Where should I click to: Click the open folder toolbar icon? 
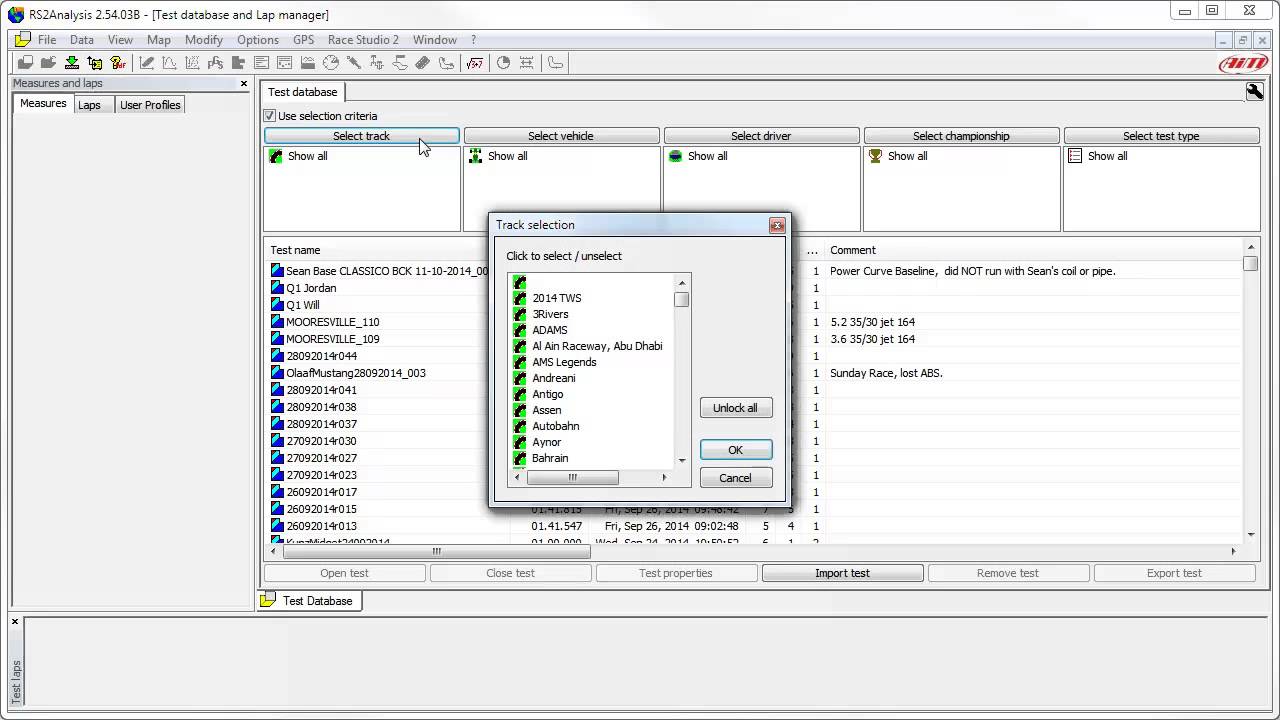48,62
